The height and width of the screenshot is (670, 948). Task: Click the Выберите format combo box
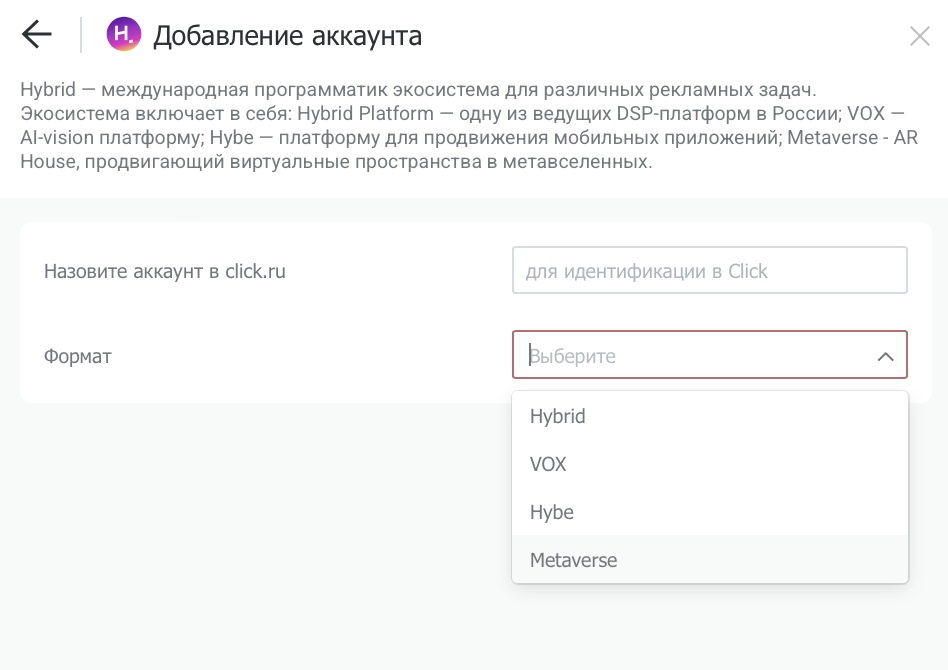[x=709, y=355]
